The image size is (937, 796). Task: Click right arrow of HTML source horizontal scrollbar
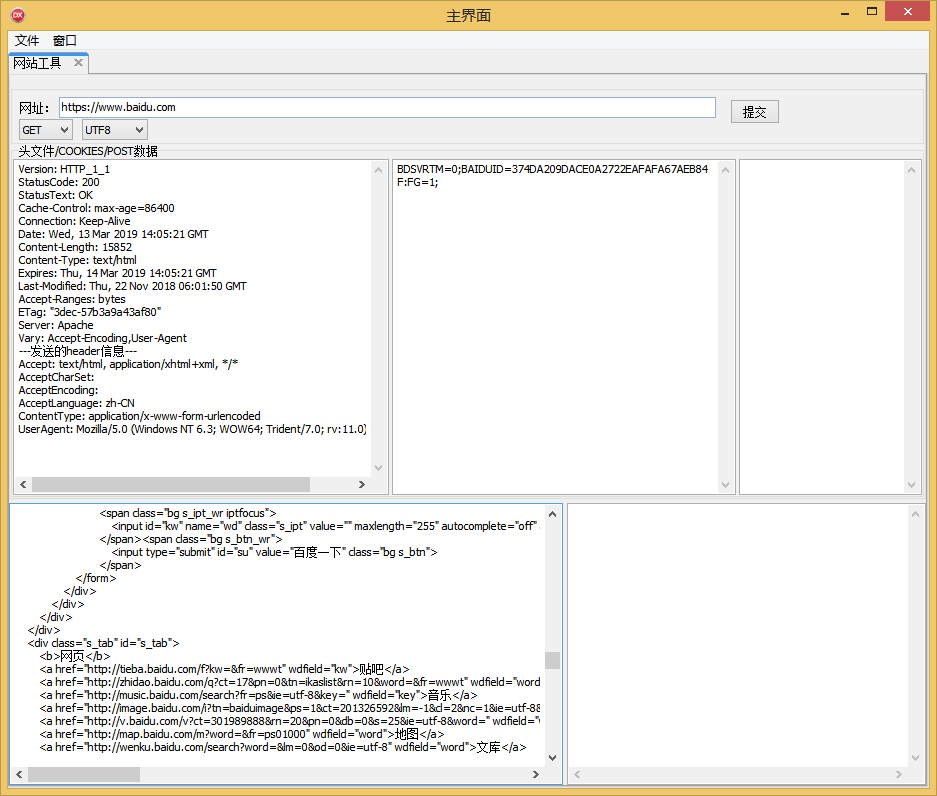click(x=536, y=774)
